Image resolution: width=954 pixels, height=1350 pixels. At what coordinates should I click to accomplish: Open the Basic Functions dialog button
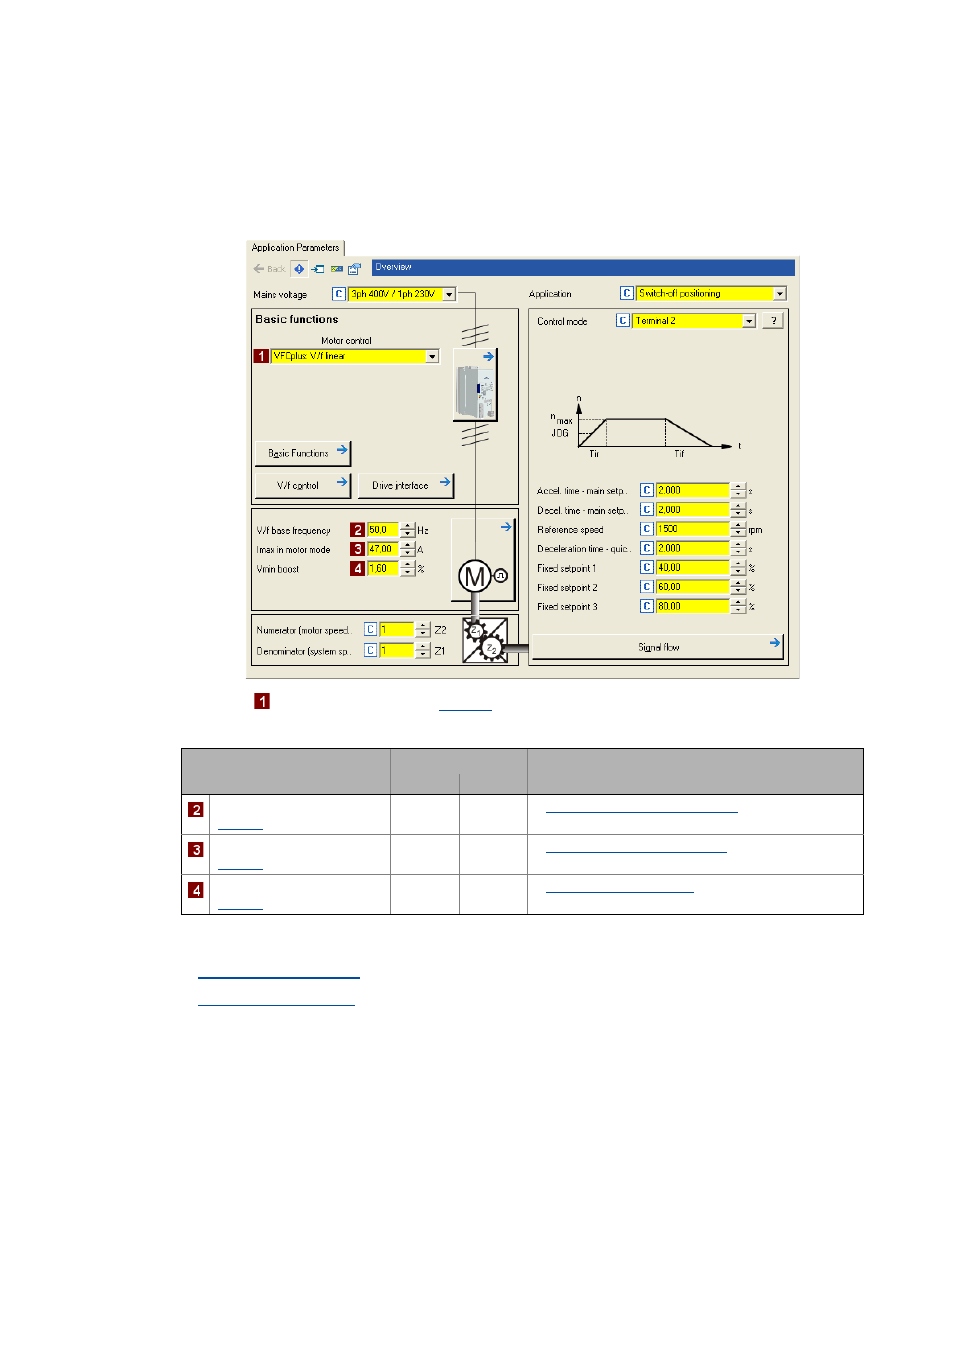pos(303,453)
